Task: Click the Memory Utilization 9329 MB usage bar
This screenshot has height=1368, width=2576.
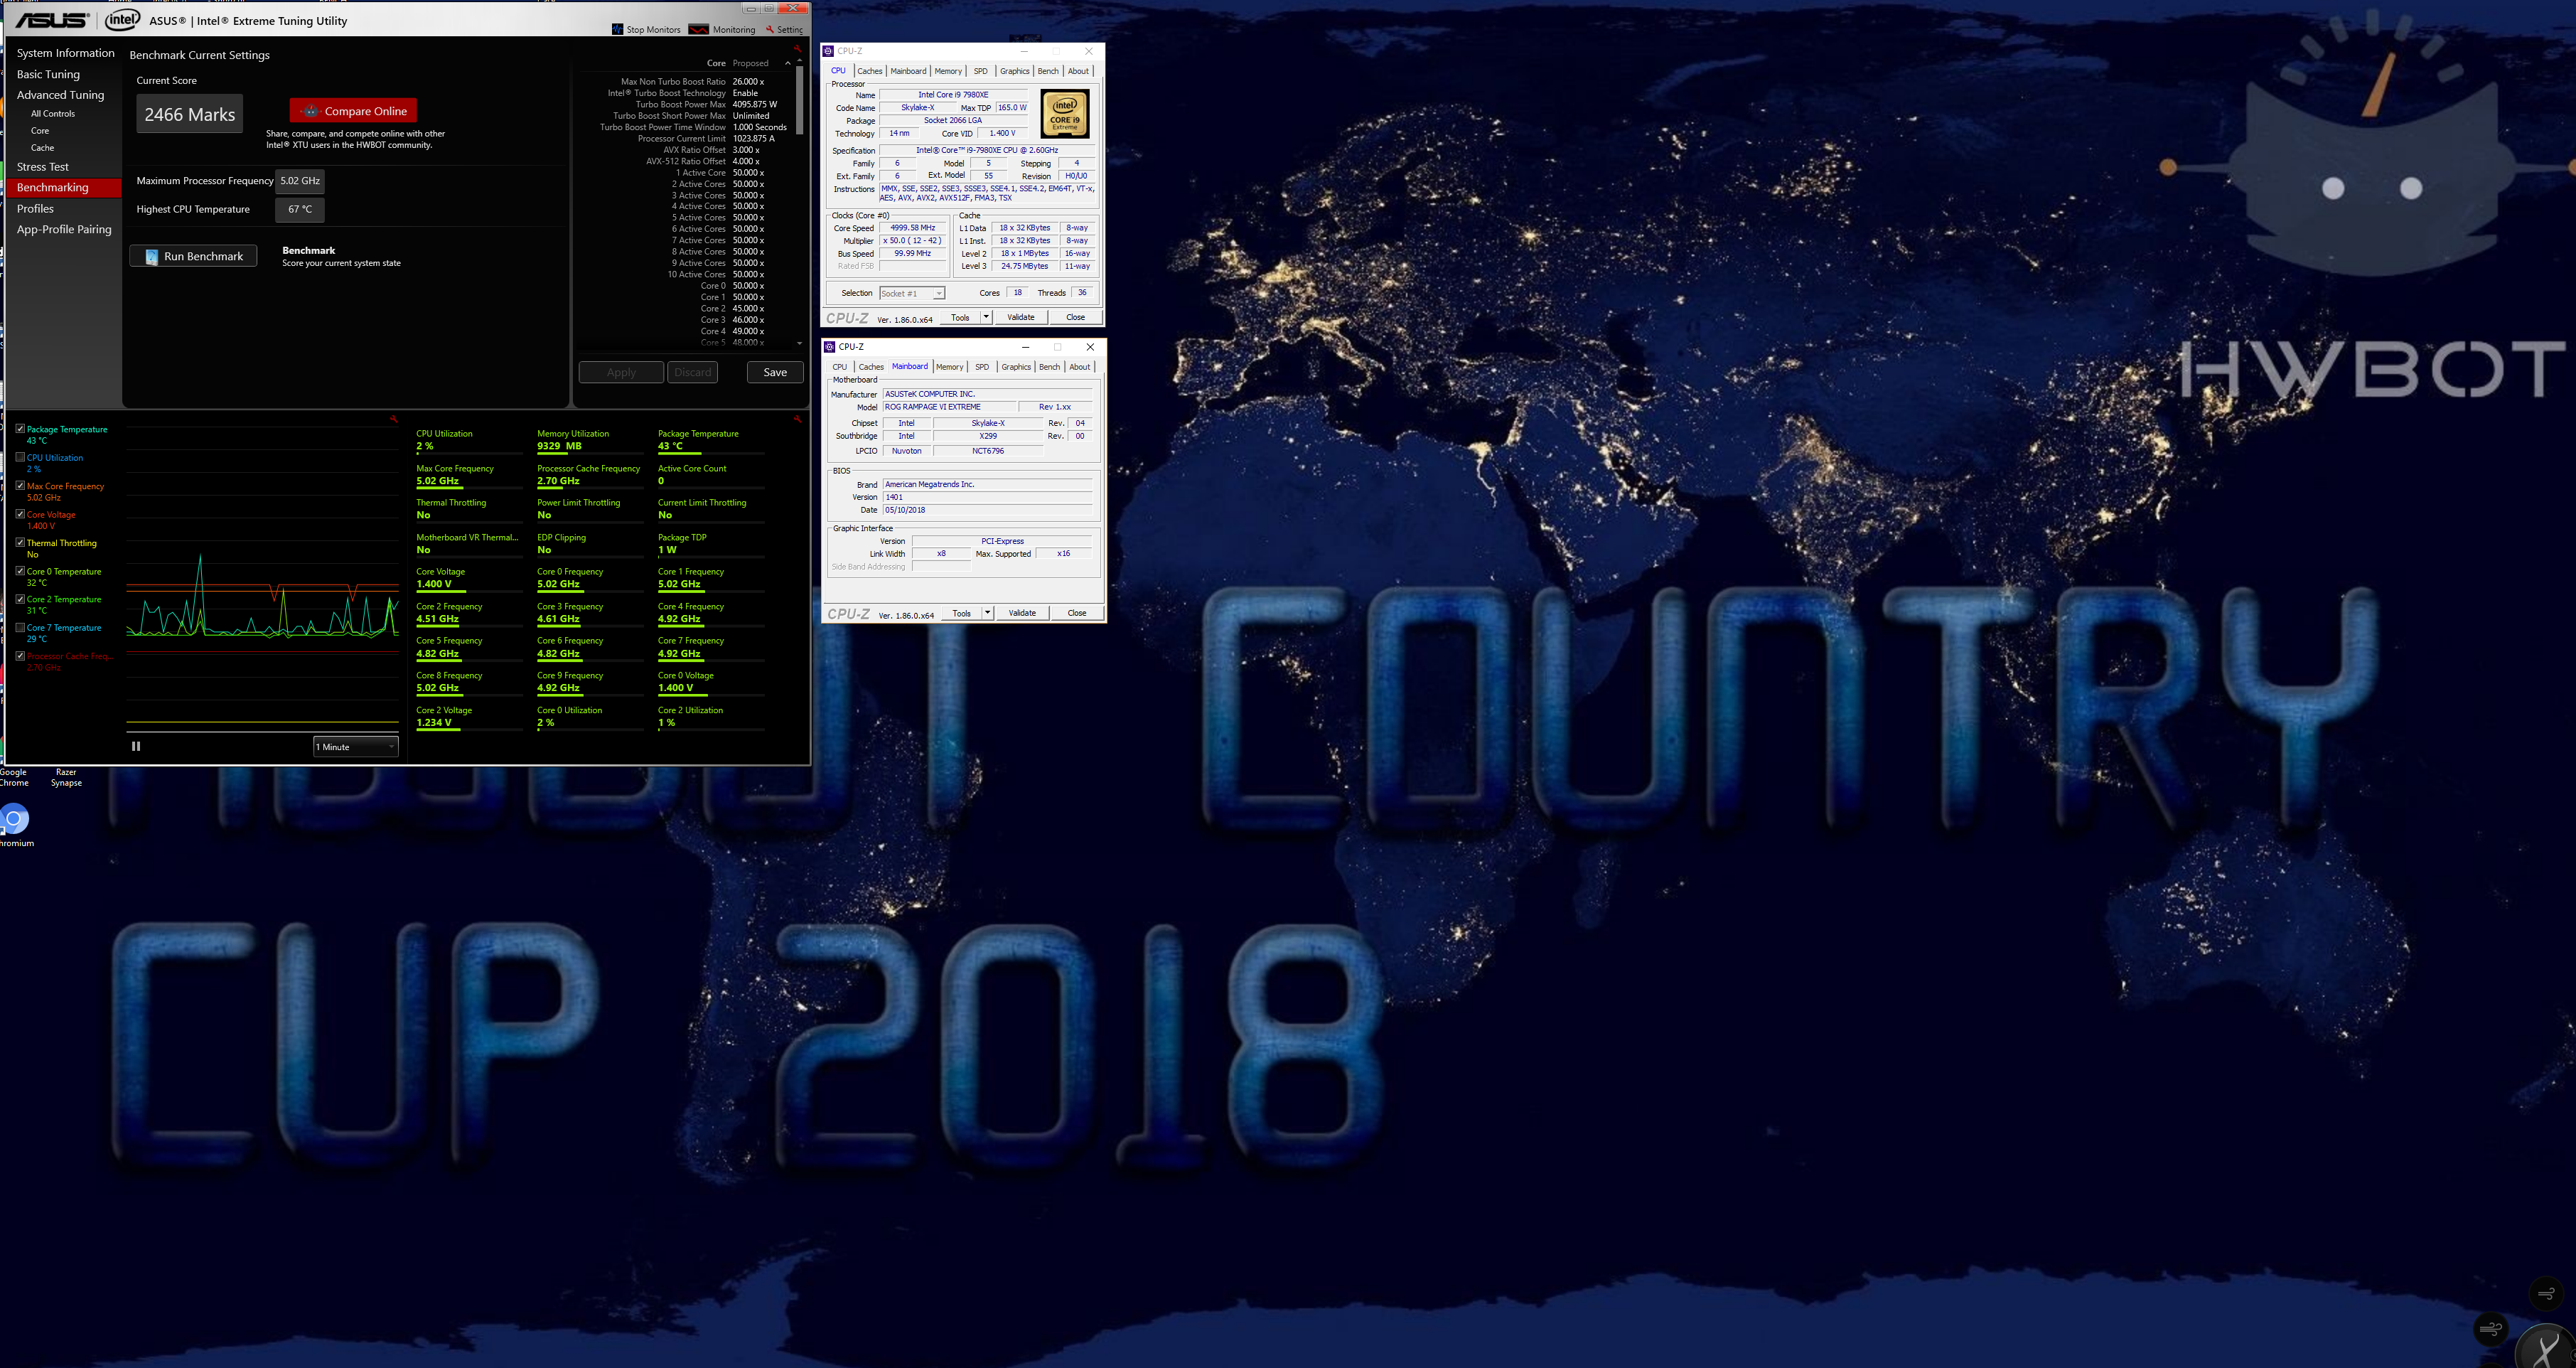Action: point(590,454)
